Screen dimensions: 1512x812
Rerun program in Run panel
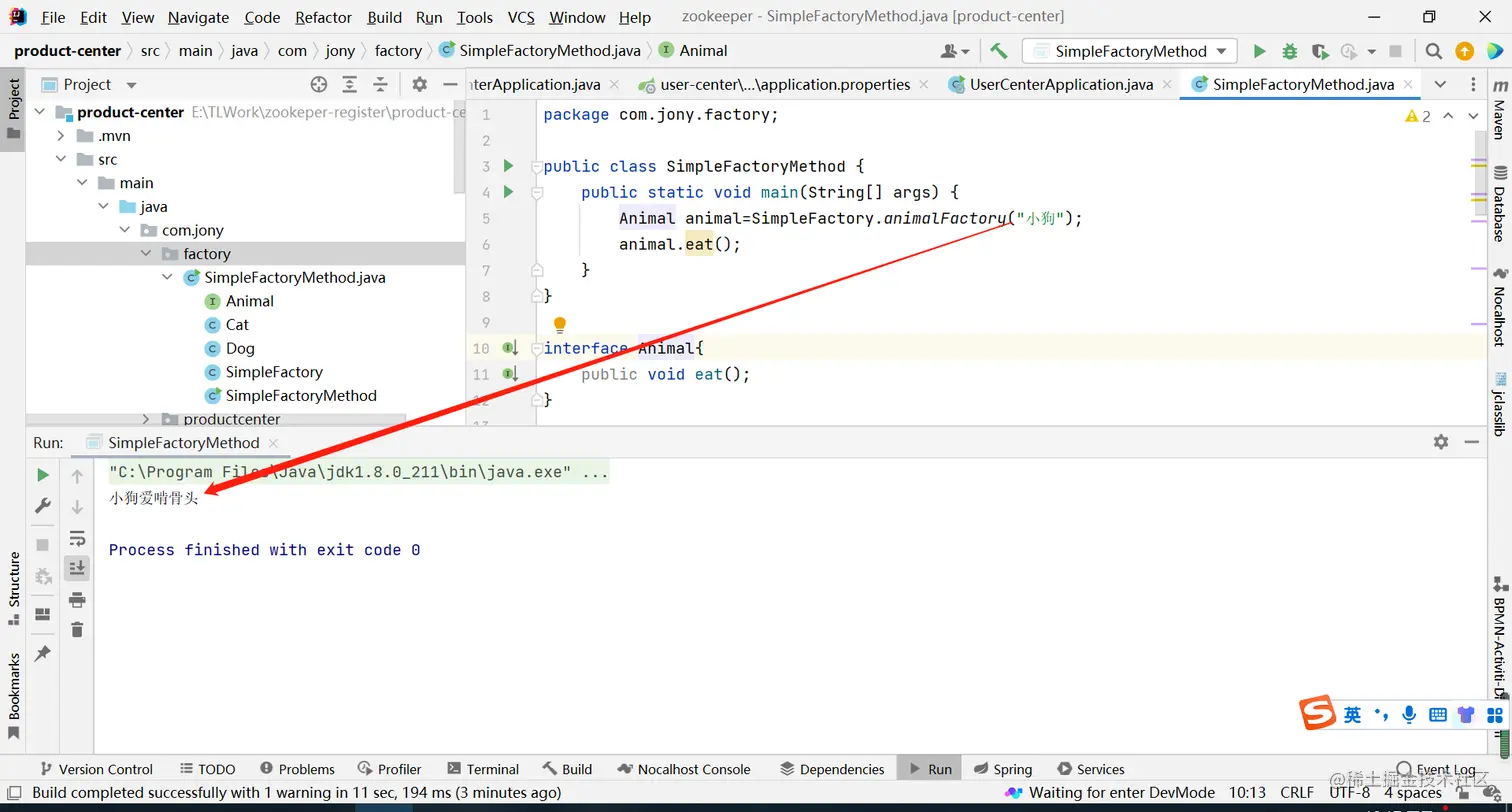pyautogui.click(x=43, y=475)
